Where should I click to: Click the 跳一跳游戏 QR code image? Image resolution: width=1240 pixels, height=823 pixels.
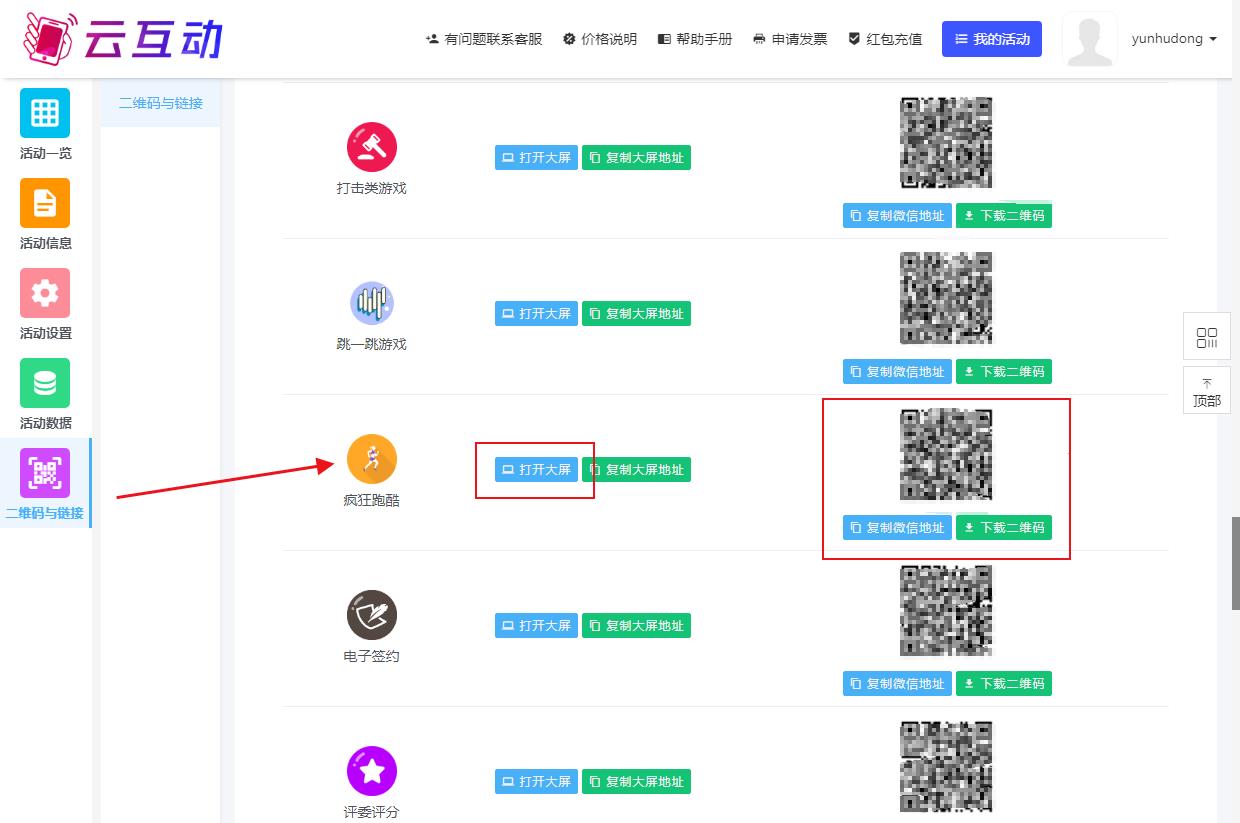947,299
